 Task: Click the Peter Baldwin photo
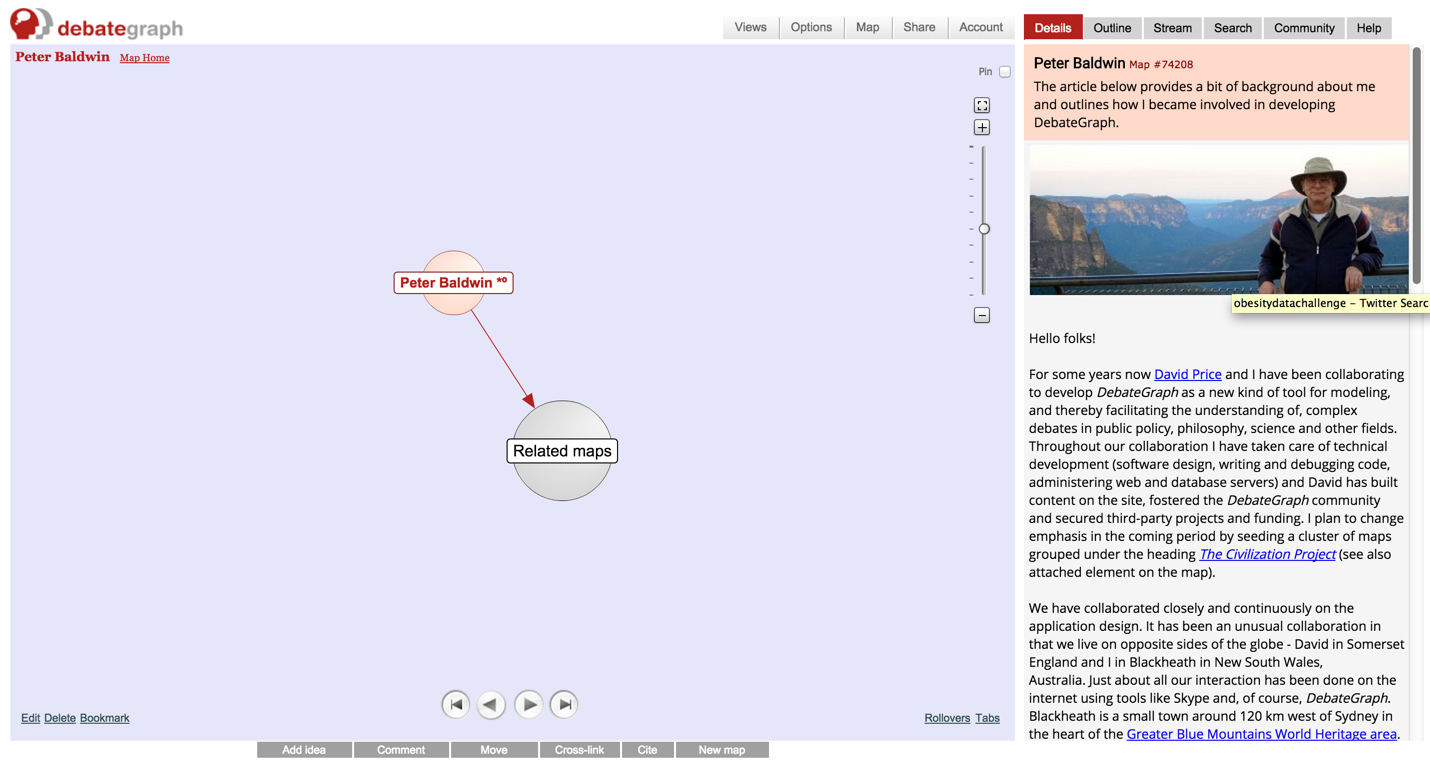(1219, 220)
